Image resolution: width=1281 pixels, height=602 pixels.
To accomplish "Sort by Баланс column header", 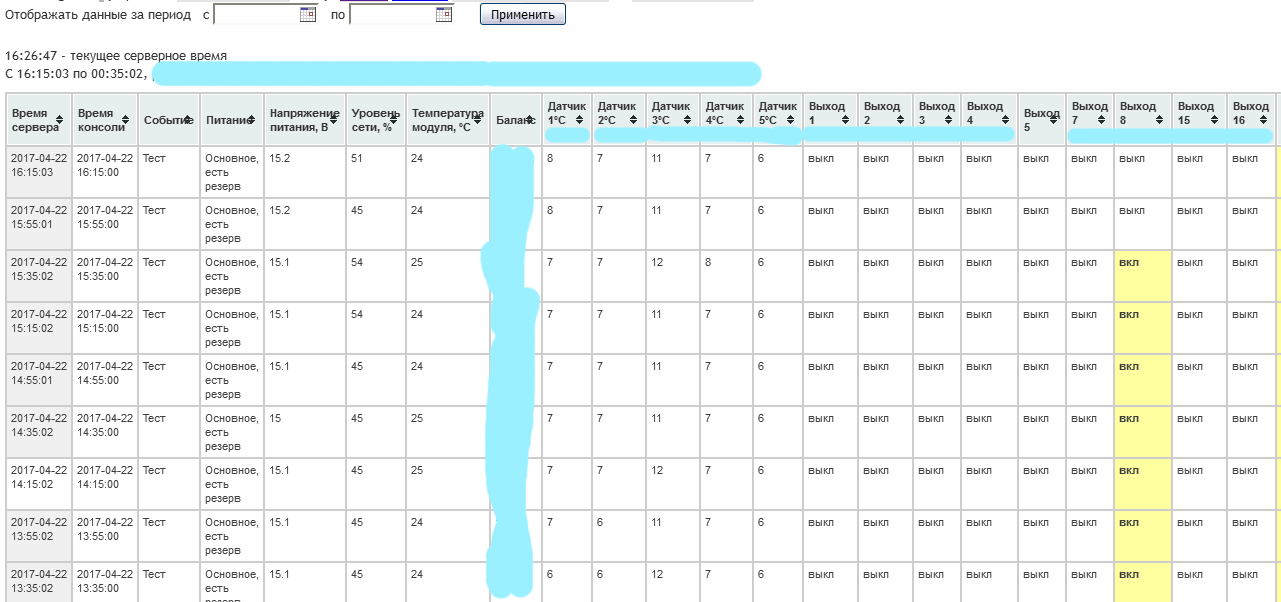I will 515,120.
